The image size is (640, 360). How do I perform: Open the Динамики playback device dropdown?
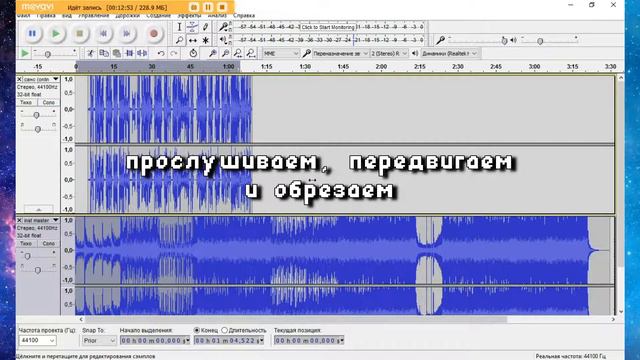[449, 53]
